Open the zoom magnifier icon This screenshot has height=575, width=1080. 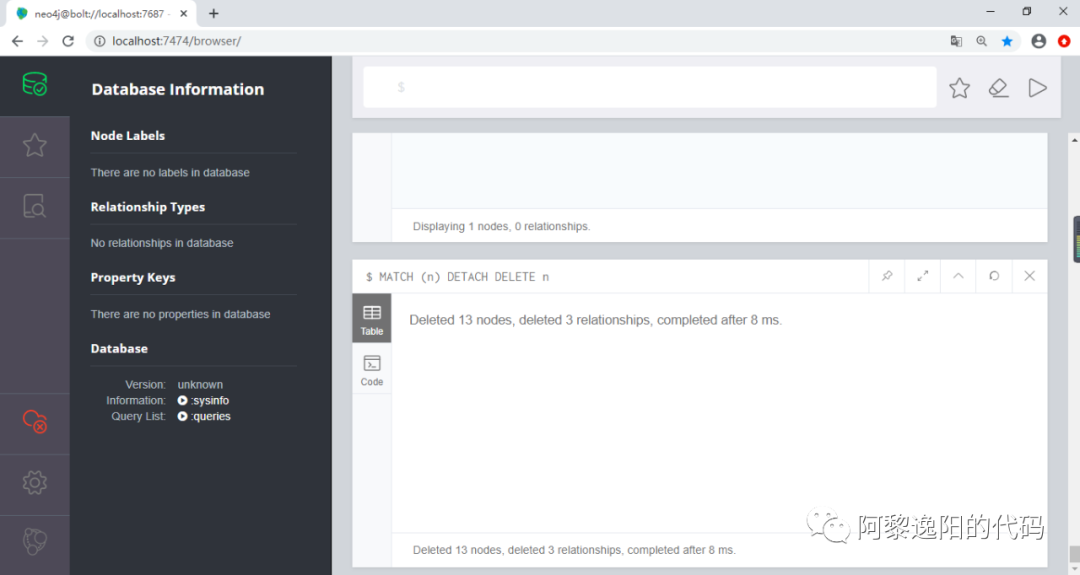pyautogui.click(x=982, y=41)
